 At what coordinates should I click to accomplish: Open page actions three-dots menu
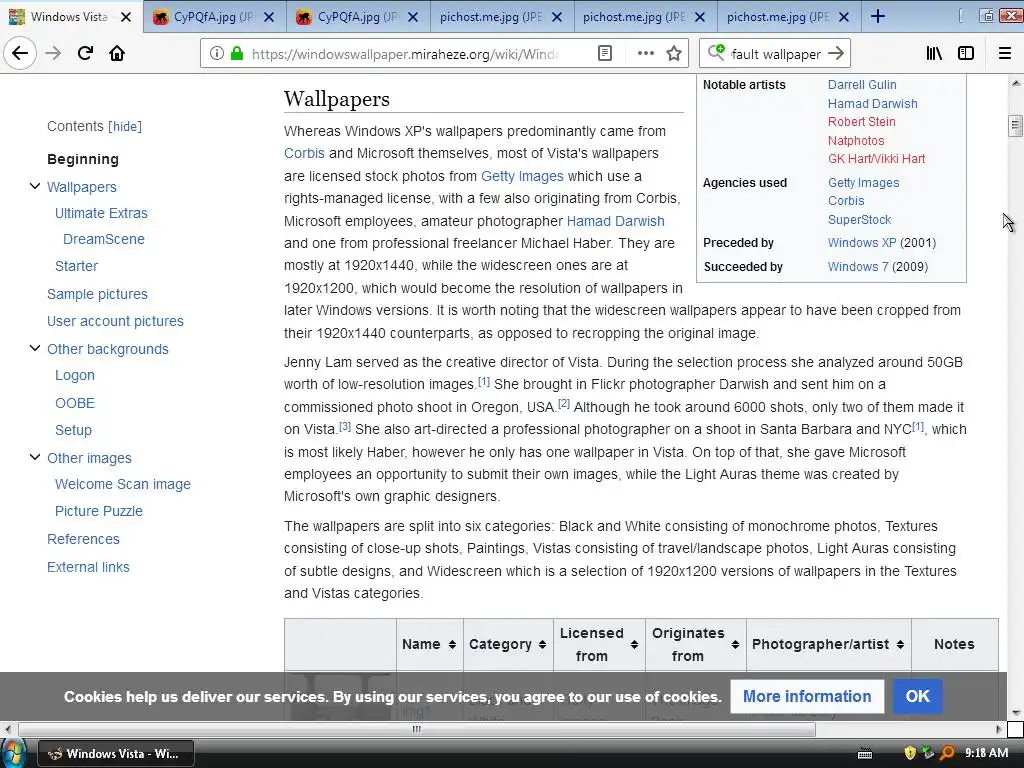(x=645, y=54)
